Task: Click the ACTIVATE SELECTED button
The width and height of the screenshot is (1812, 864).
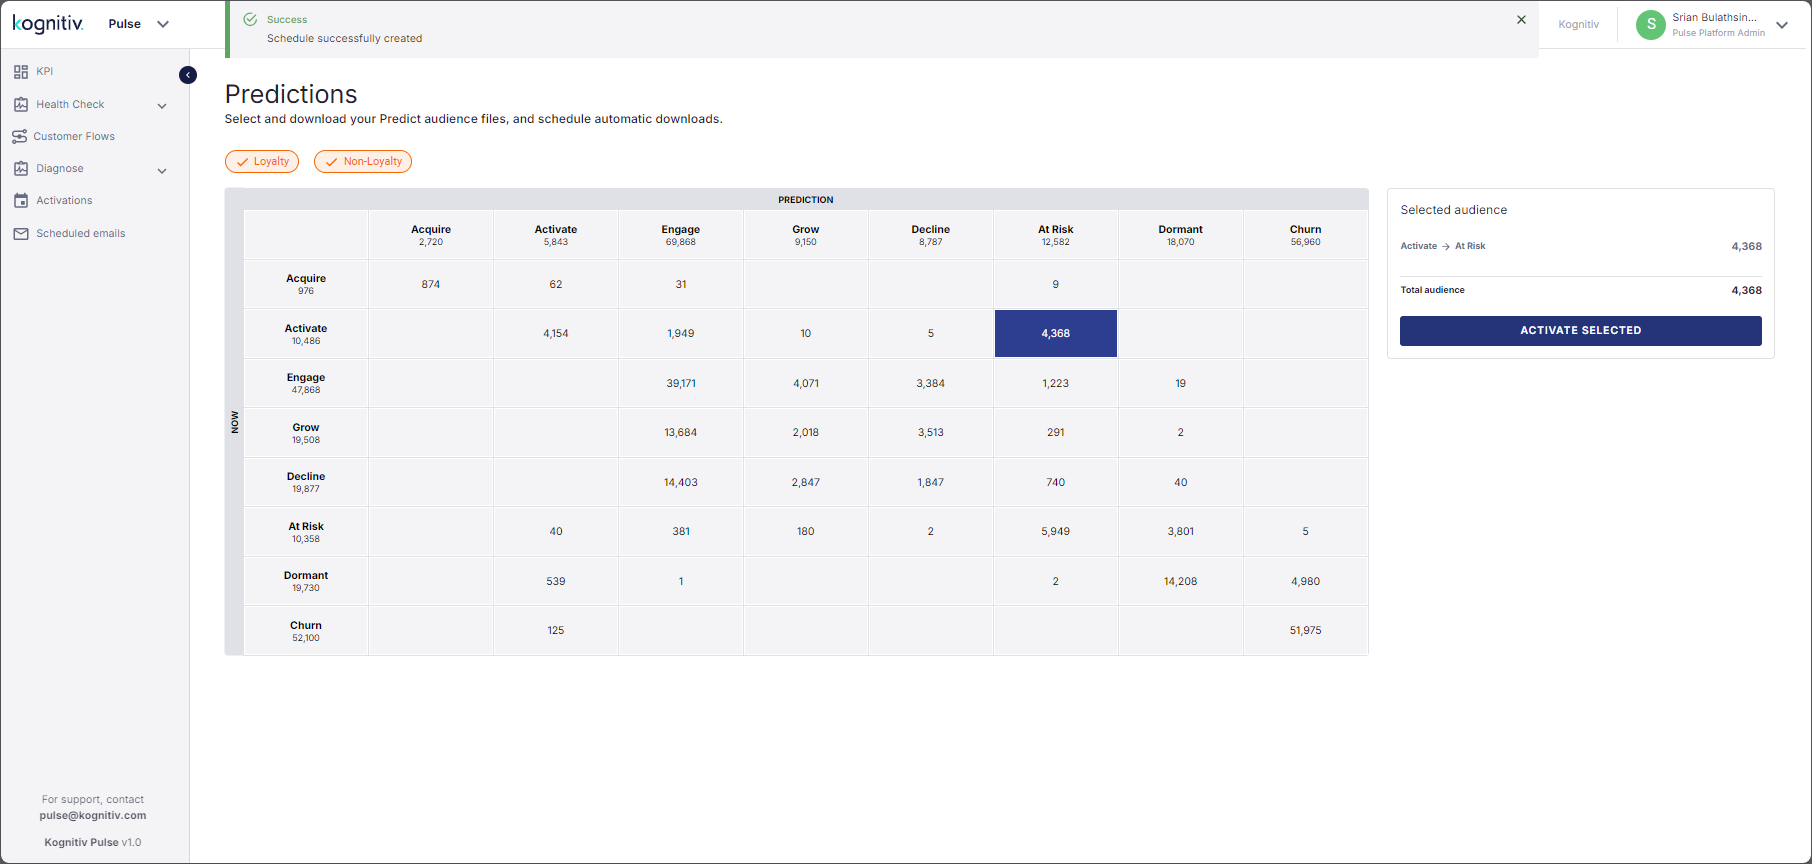Action: point(1580,331)
